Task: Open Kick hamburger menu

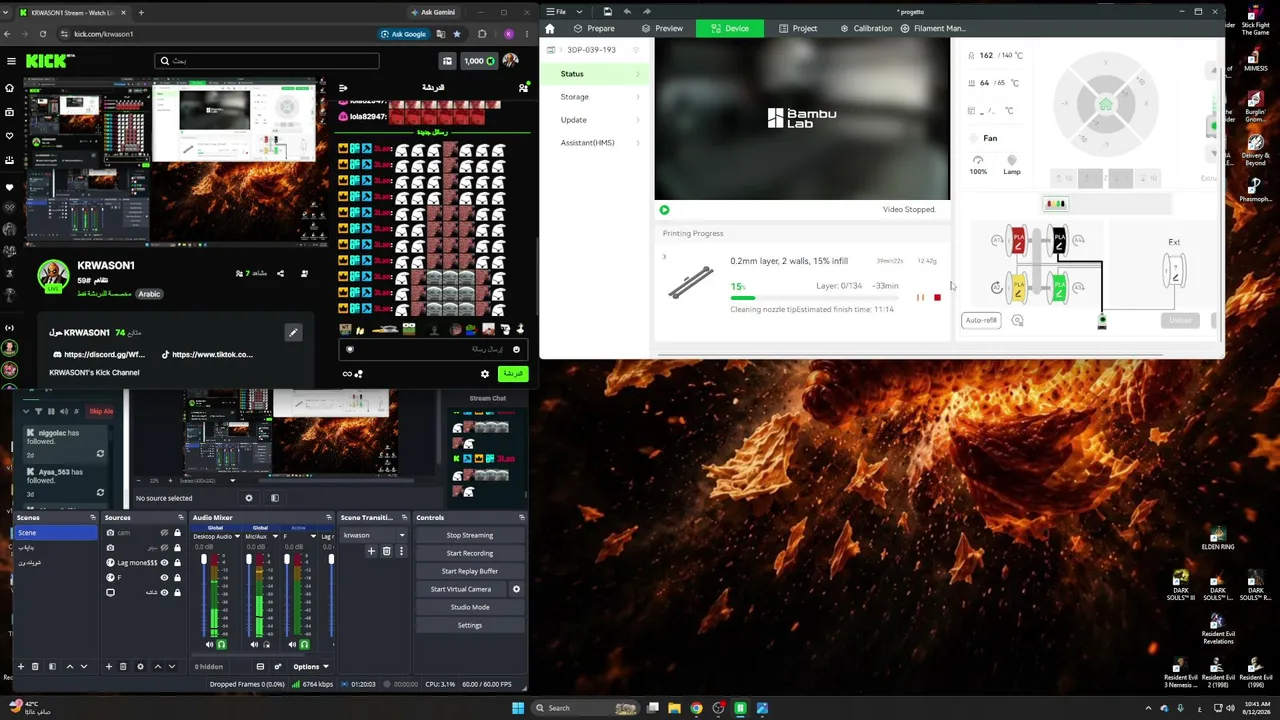Action: (x=11, y=61)
